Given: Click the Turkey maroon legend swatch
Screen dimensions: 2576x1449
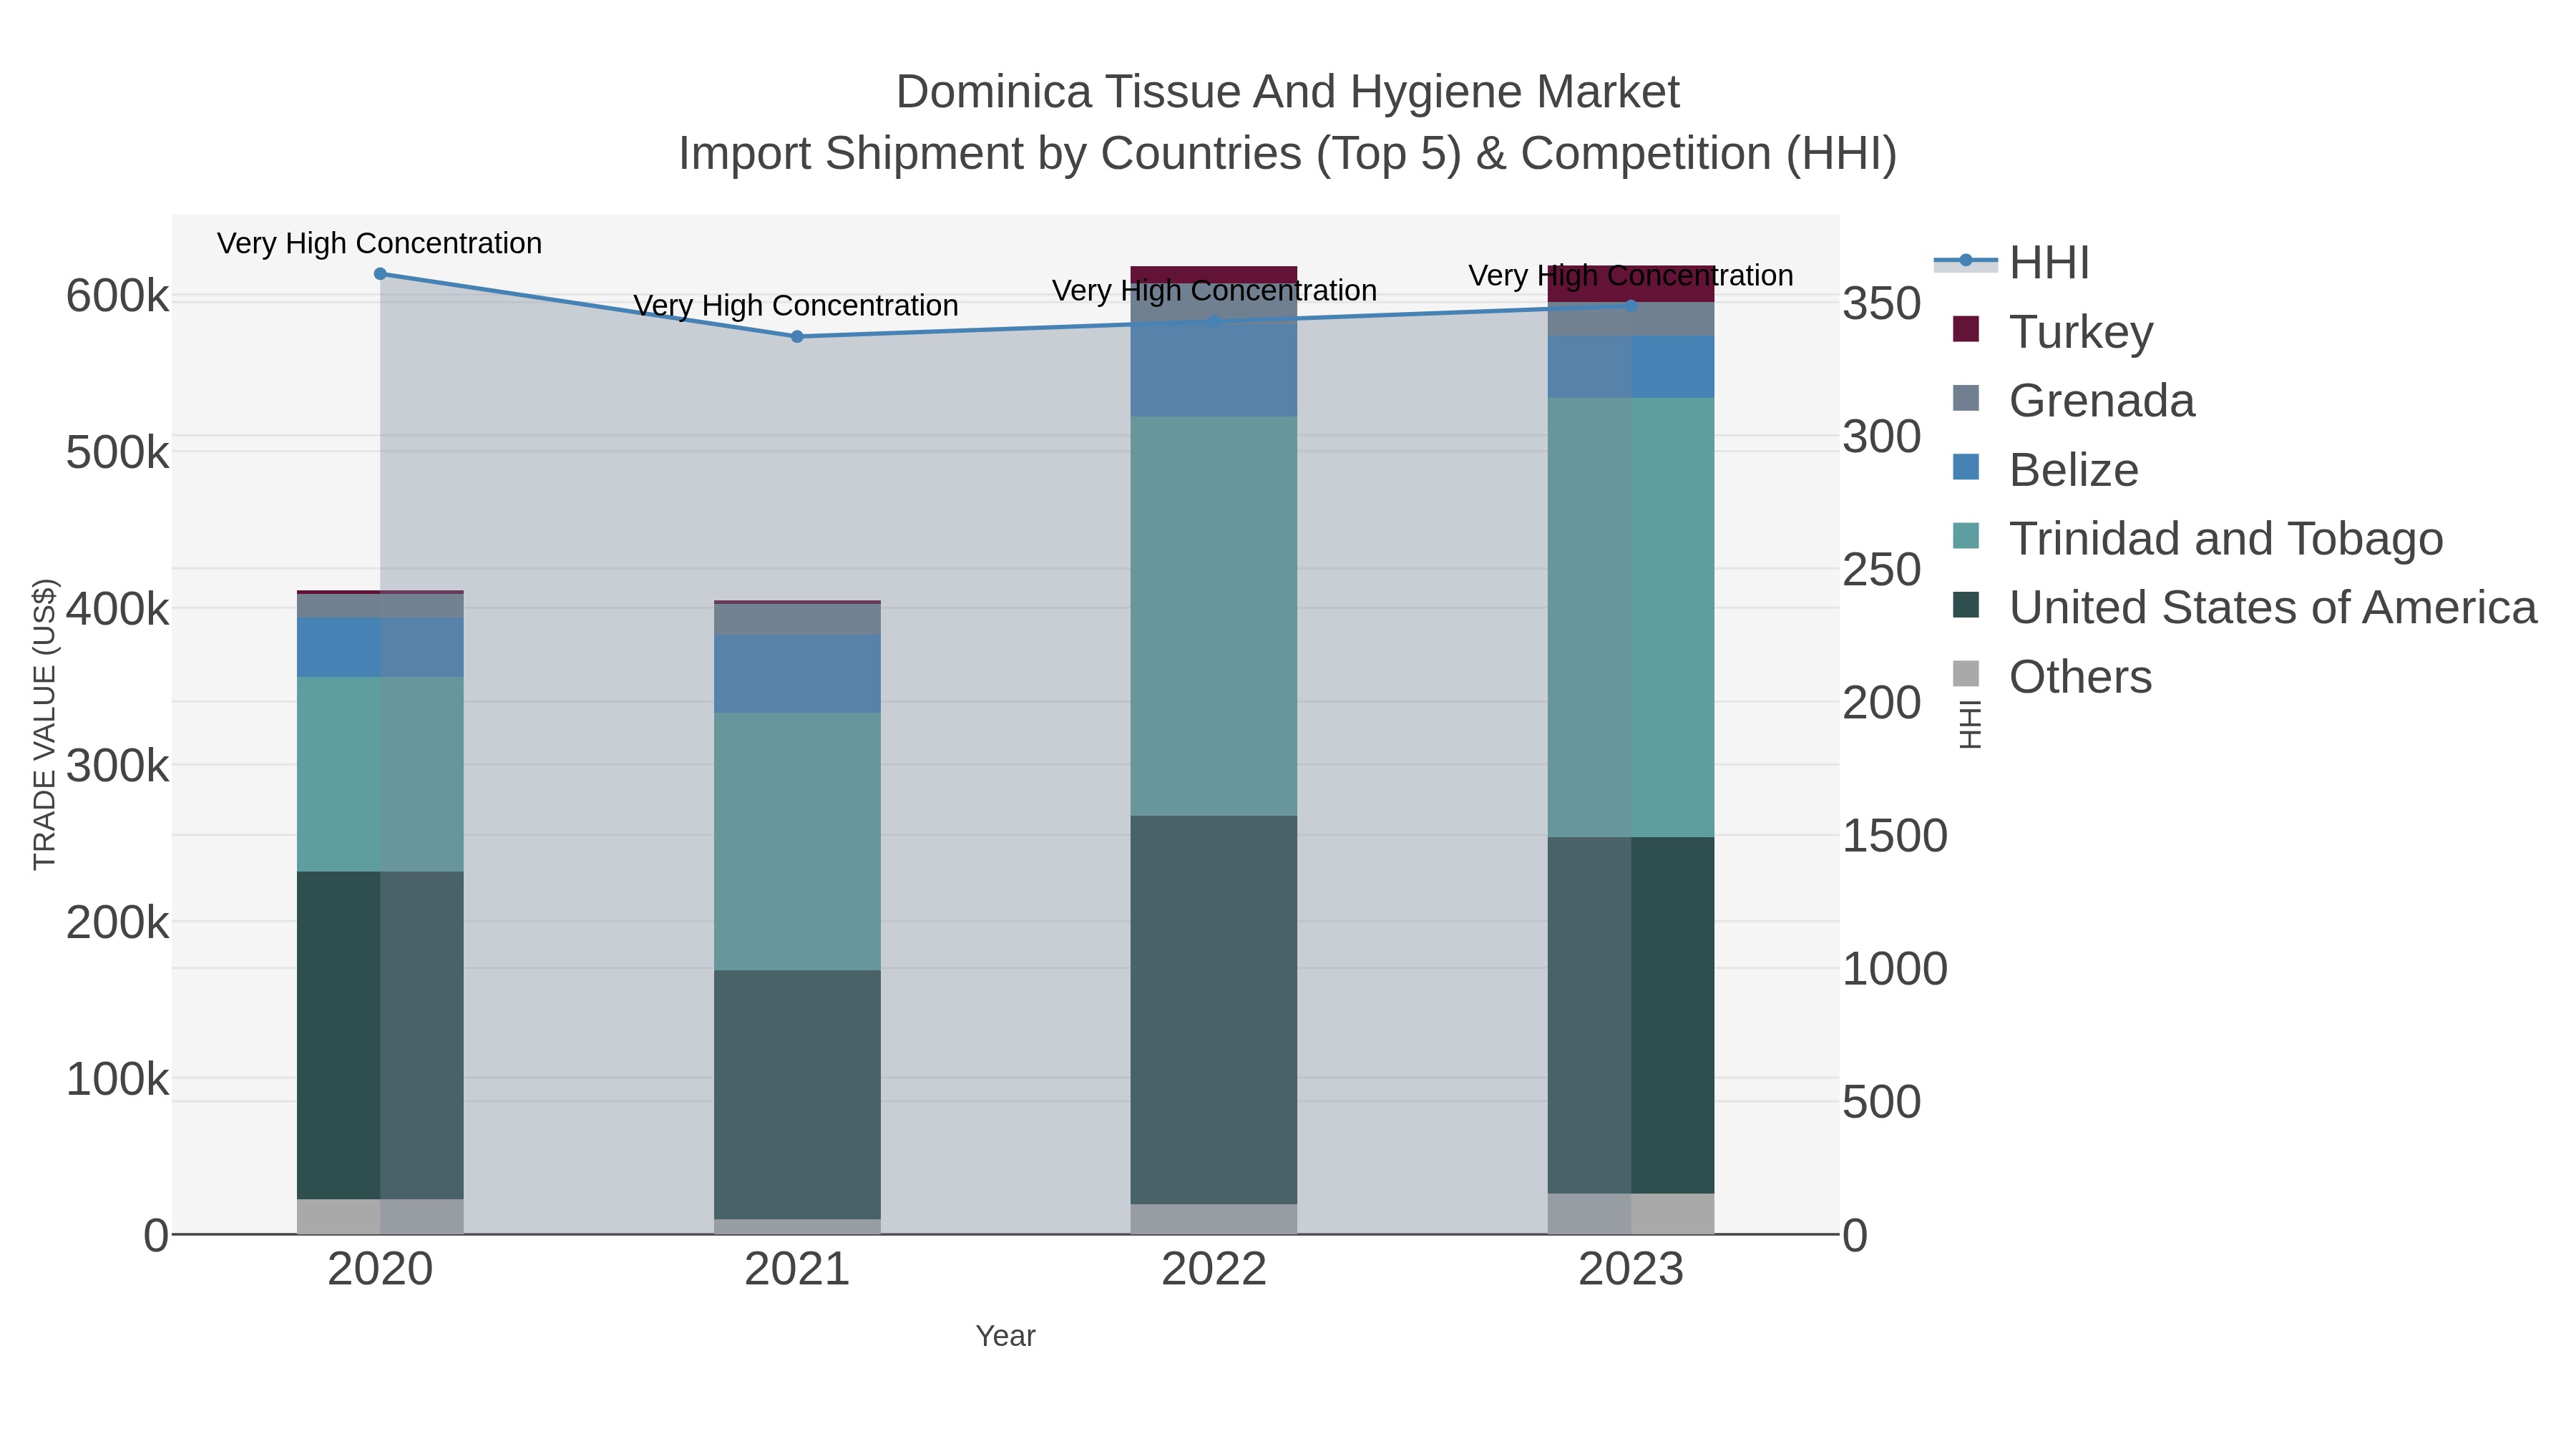Looking at the screenshot, I should click(1966, 329).
